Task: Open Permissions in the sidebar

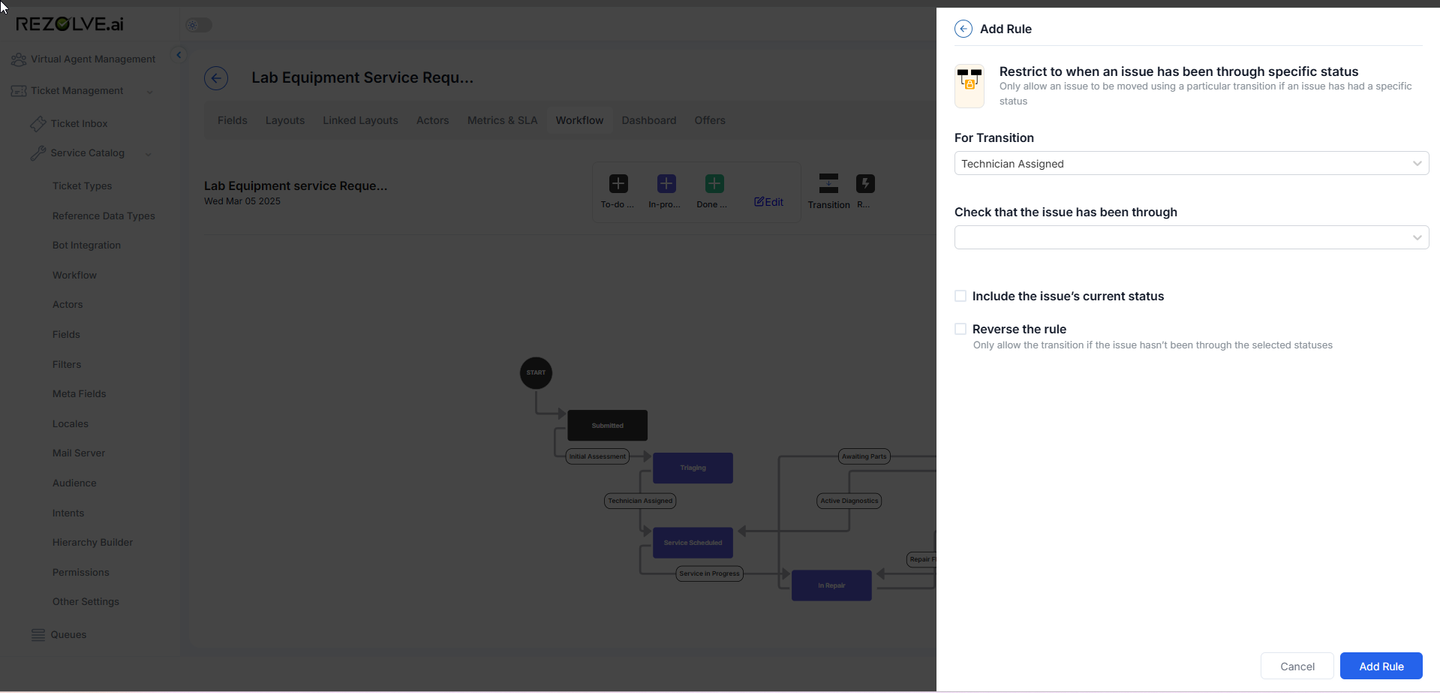Action: pyautogui.click(x=81, y=572)
